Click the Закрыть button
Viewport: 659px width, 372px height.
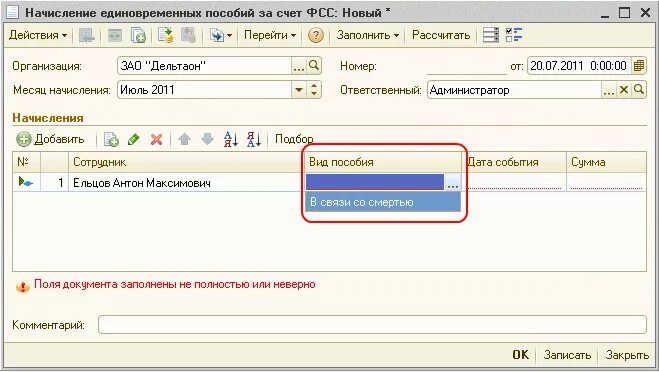(627, 355)
